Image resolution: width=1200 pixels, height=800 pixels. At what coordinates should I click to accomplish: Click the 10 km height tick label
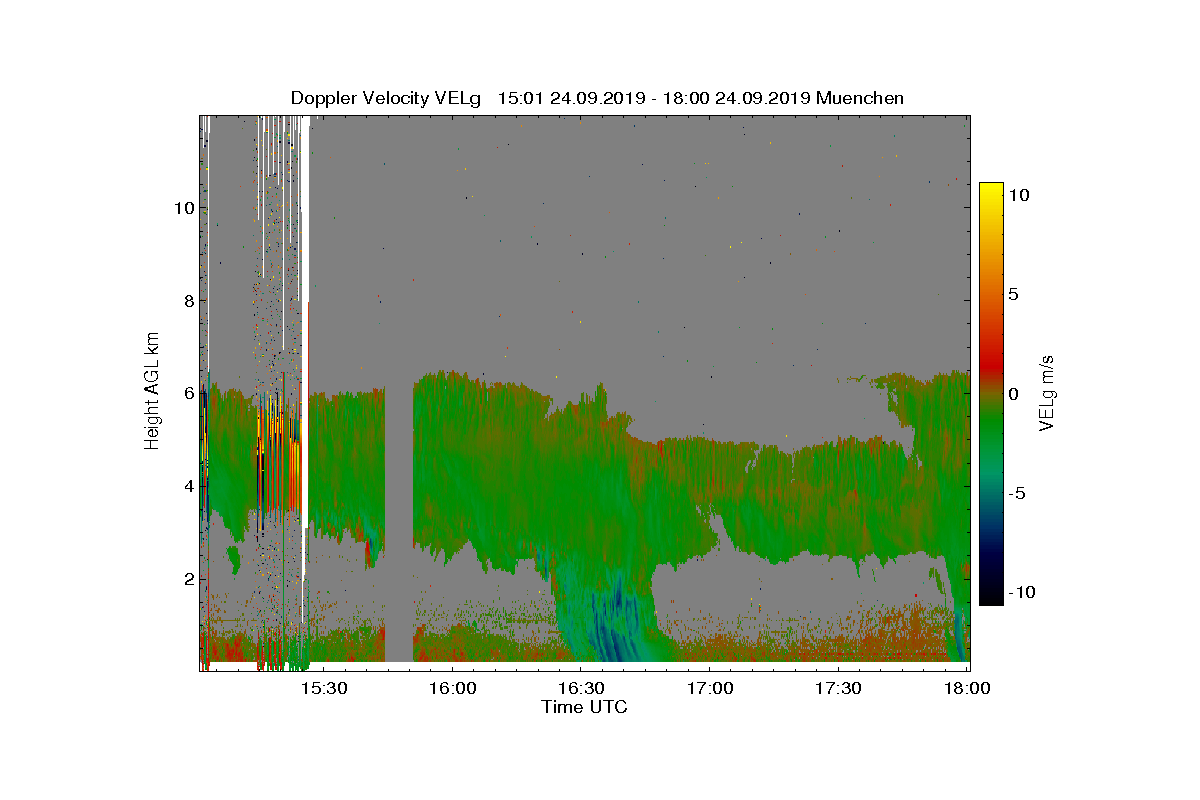(182, 208)
